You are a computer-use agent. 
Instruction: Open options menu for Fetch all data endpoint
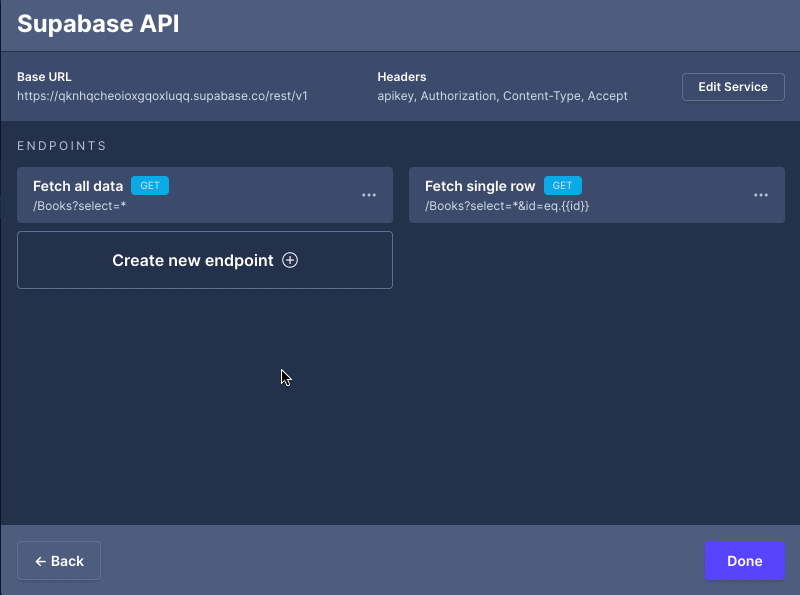click(368, 195)
